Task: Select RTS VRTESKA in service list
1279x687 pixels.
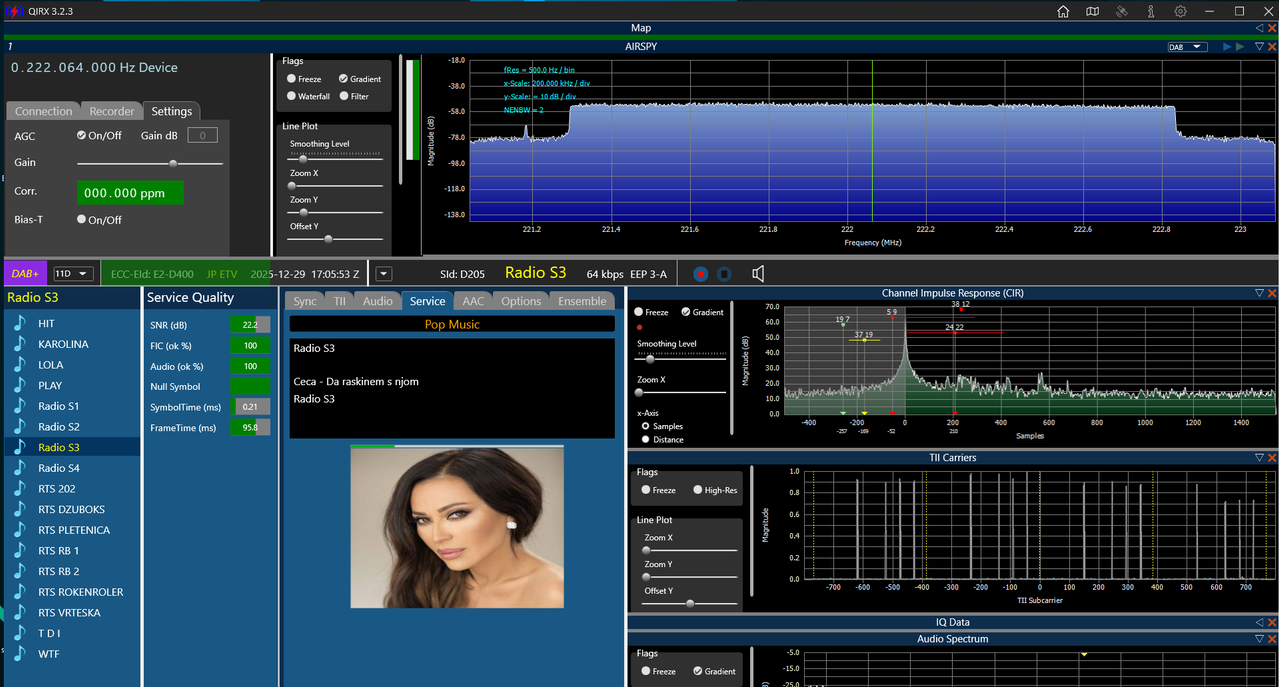Action: (71, 613)
